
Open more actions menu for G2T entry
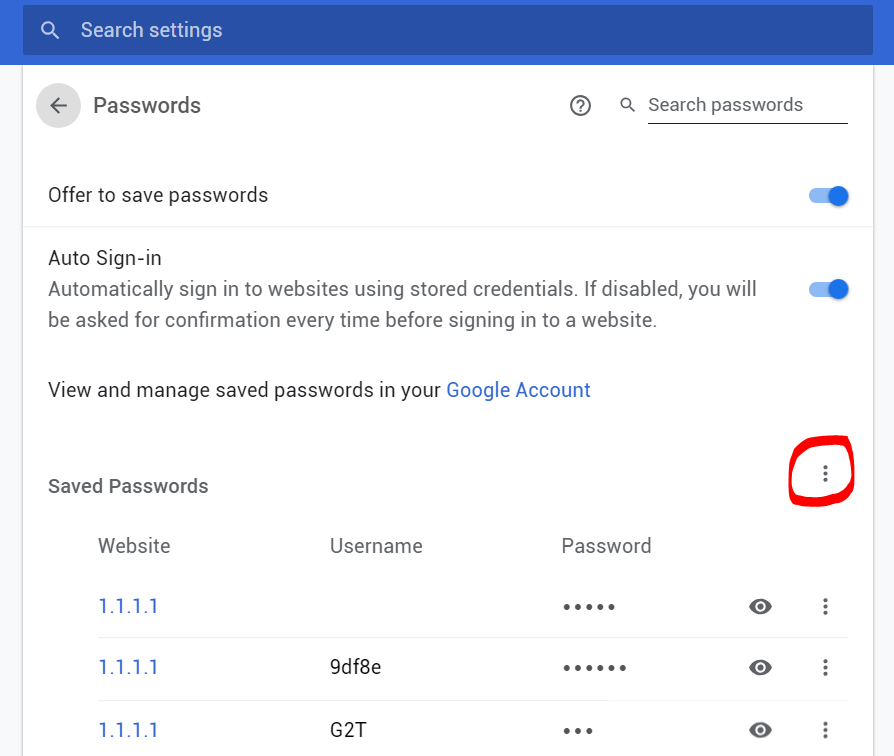(x=825, y=730)
